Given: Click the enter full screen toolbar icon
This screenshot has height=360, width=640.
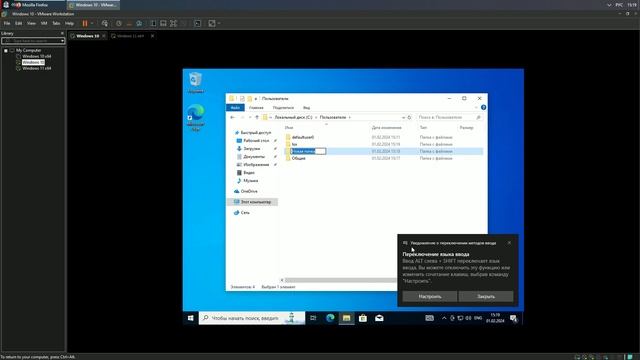Looking at the screenshot, I should coord(173,24).
